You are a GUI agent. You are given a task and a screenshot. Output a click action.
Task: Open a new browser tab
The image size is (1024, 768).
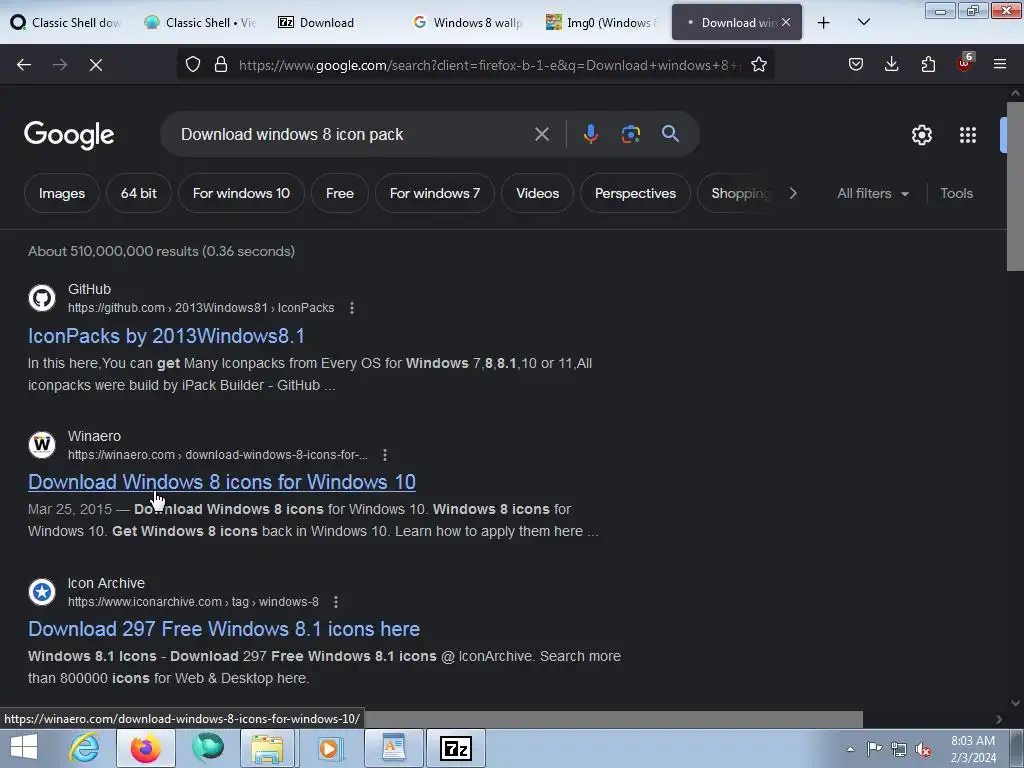824,22
